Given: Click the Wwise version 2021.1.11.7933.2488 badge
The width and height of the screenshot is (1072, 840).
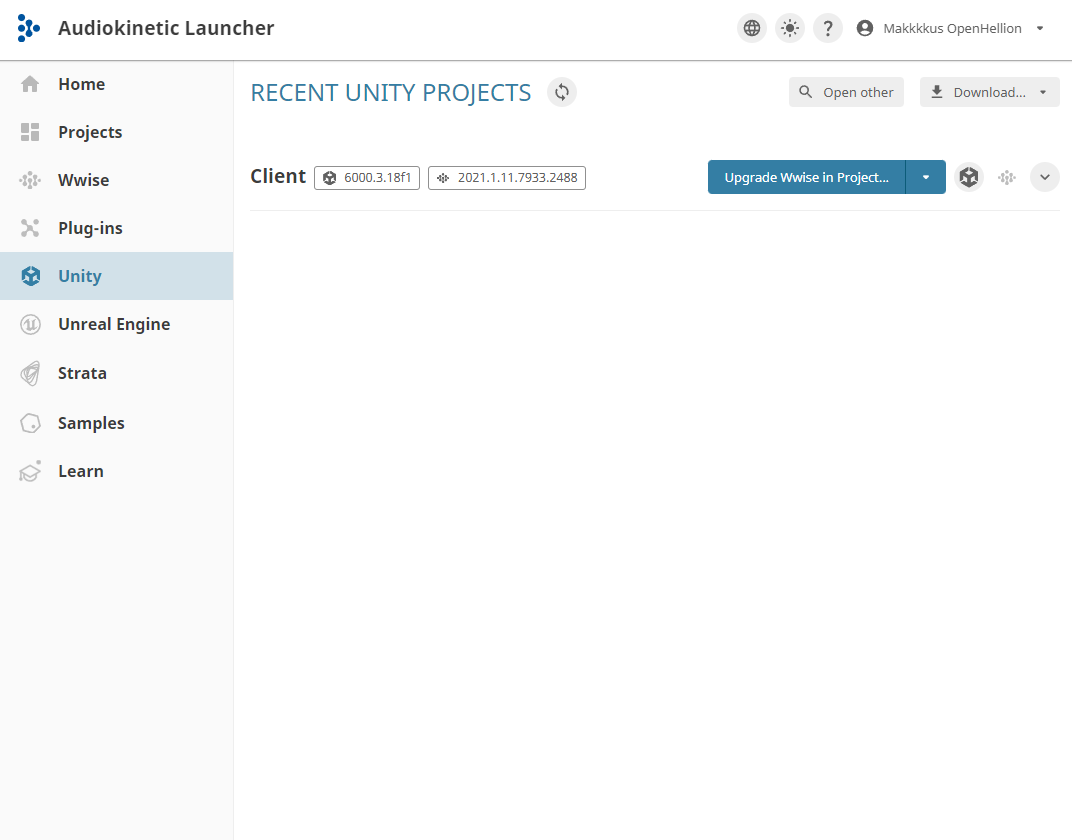Looking at the screenshot, I should click(x=507, y=178).
